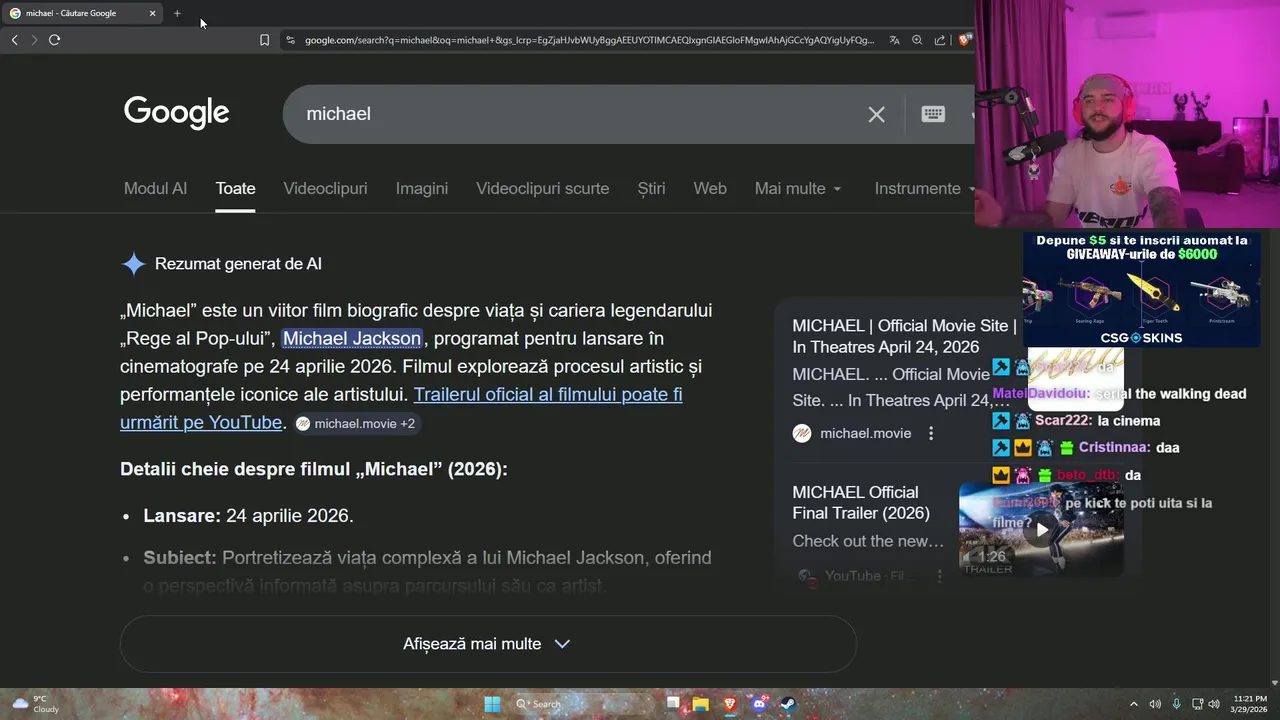Click 'Rezumat generat de AI' heading

[238, 264]
